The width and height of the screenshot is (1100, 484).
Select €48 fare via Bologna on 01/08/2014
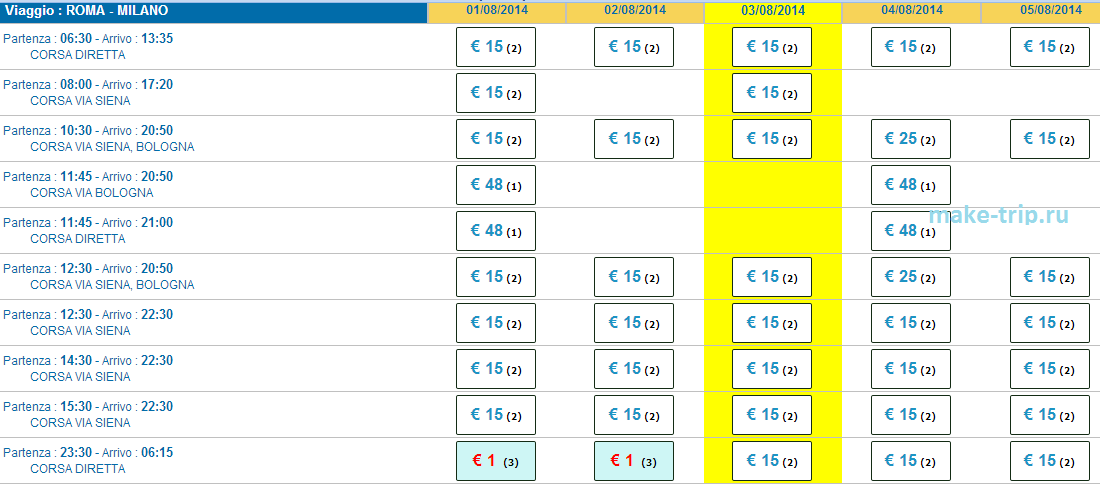point(496,185)
